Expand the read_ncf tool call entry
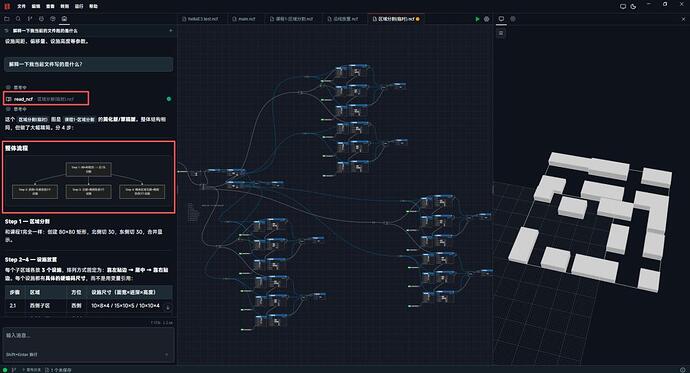Image resolution: width=690 pixels, height=373 pixels. tap(46, 99)
